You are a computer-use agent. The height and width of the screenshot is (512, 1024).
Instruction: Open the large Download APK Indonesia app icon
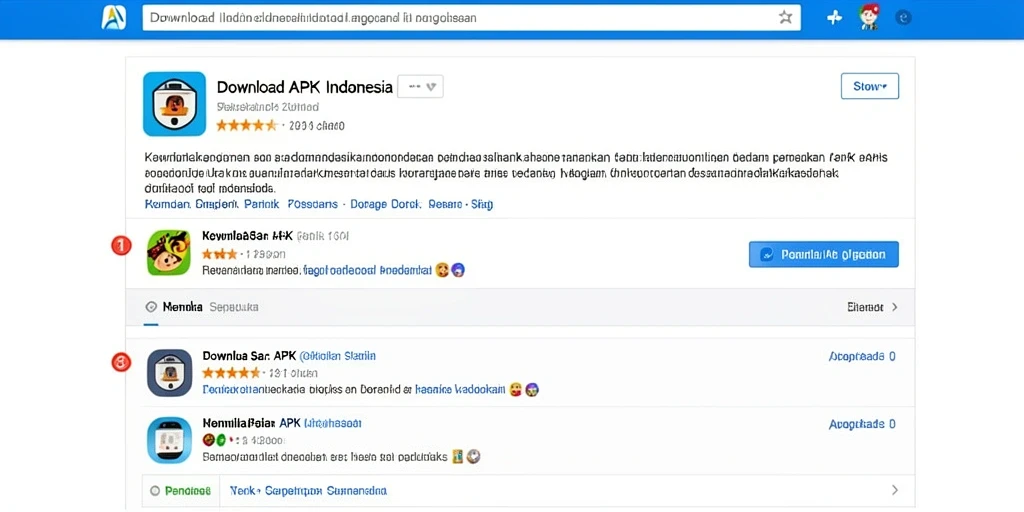[x=174, y=104]
